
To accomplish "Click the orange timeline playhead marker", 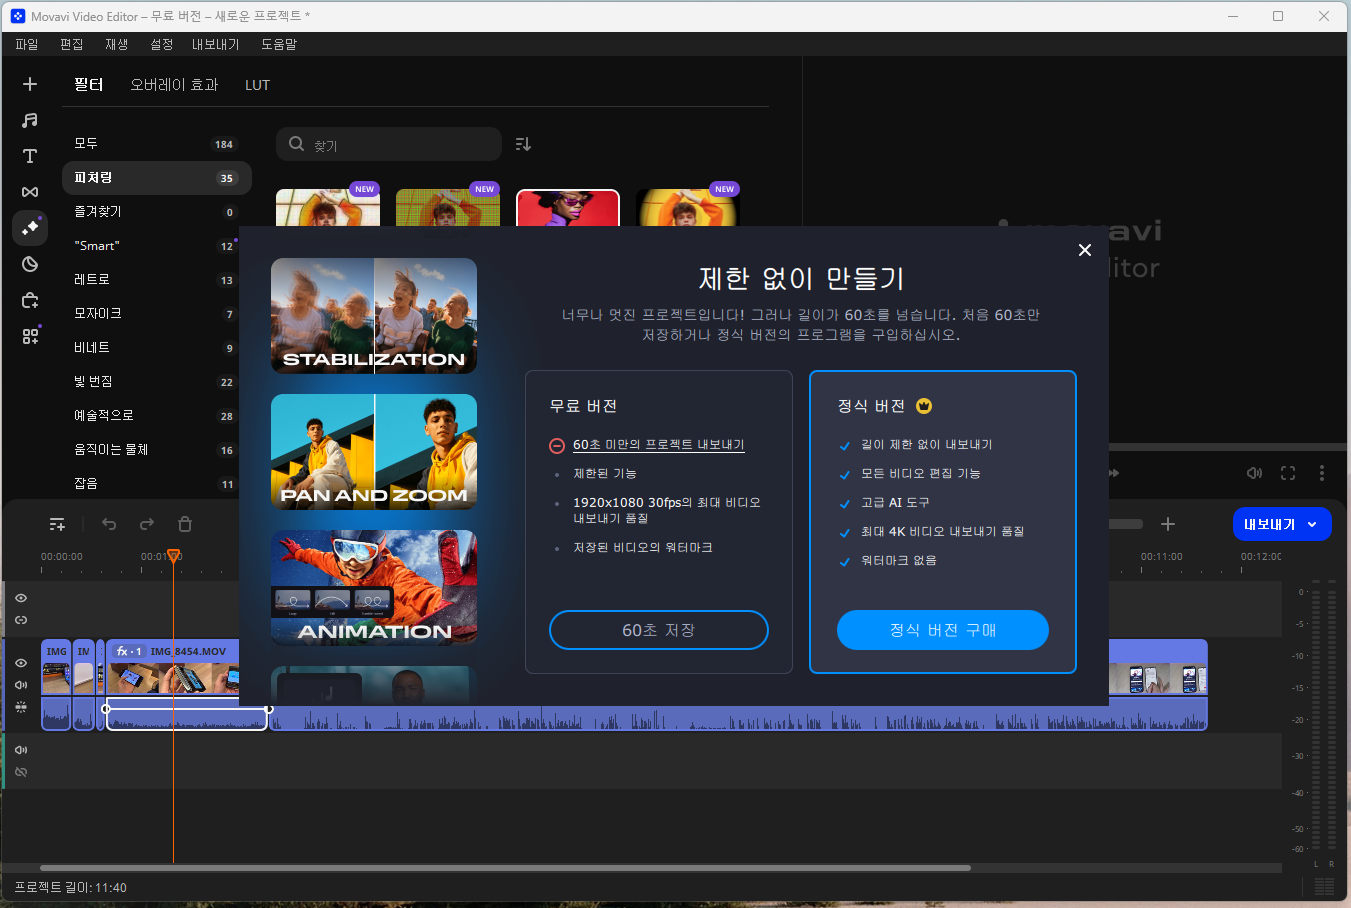I will [173, 556].
